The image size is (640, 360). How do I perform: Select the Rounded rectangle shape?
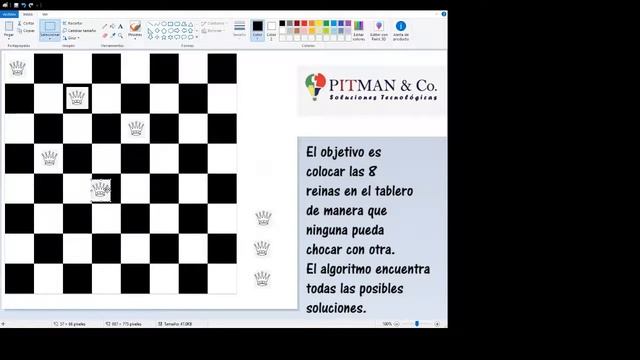pyautogui.click(x=178, y=24)
